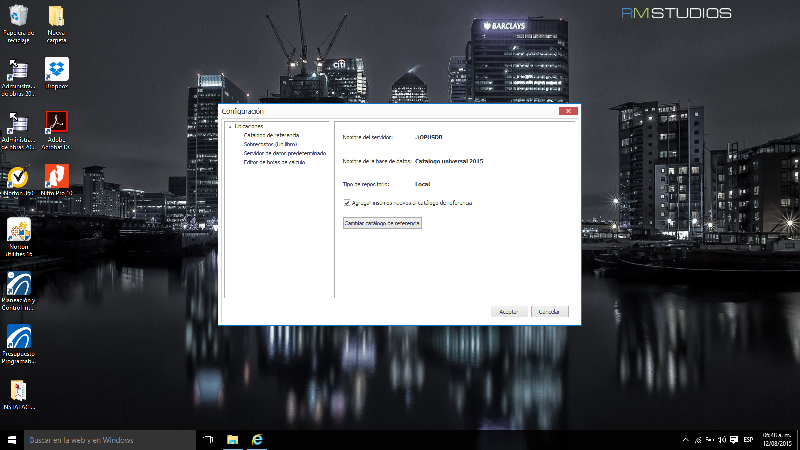
Task: Select Catálogo de referencia in the tree
Action: (x=271, y=135)
